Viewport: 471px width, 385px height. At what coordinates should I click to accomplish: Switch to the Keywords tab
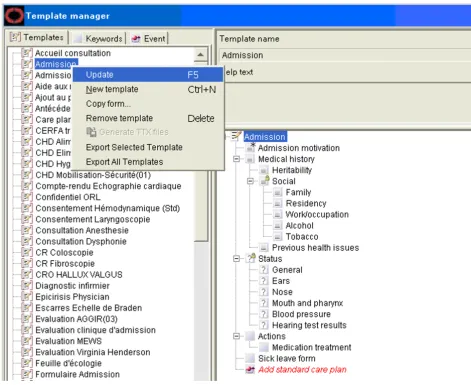coord(99,39)
